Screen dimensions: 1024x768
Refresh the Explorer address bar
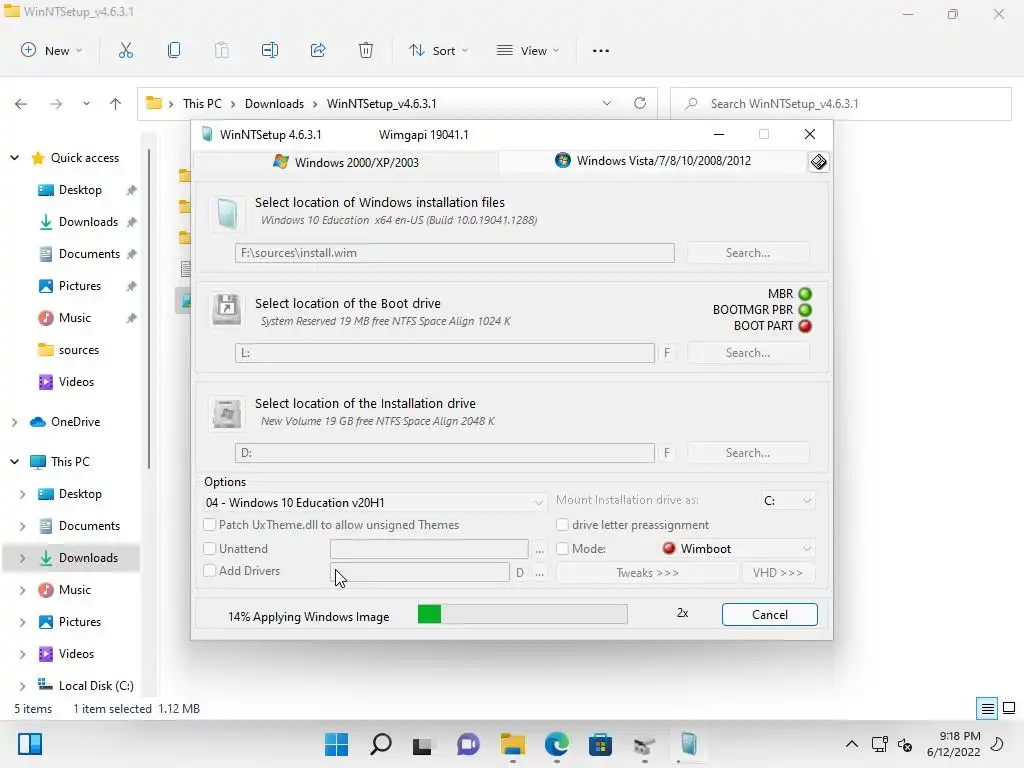640,103
